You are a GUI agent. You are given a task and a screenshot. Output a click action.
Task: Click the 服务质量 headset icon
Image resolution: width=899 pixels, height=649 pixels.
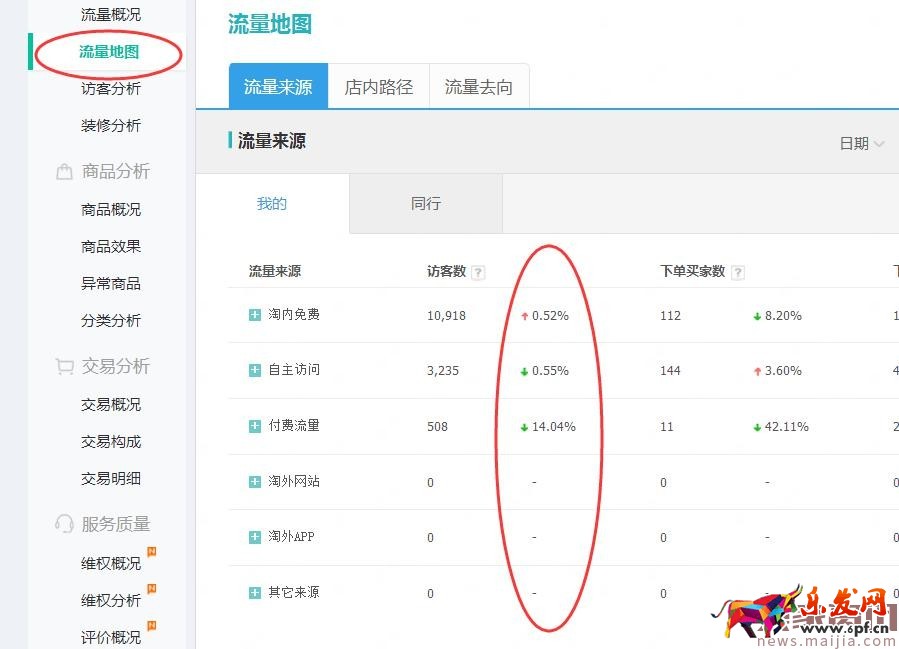click(62, 523)
